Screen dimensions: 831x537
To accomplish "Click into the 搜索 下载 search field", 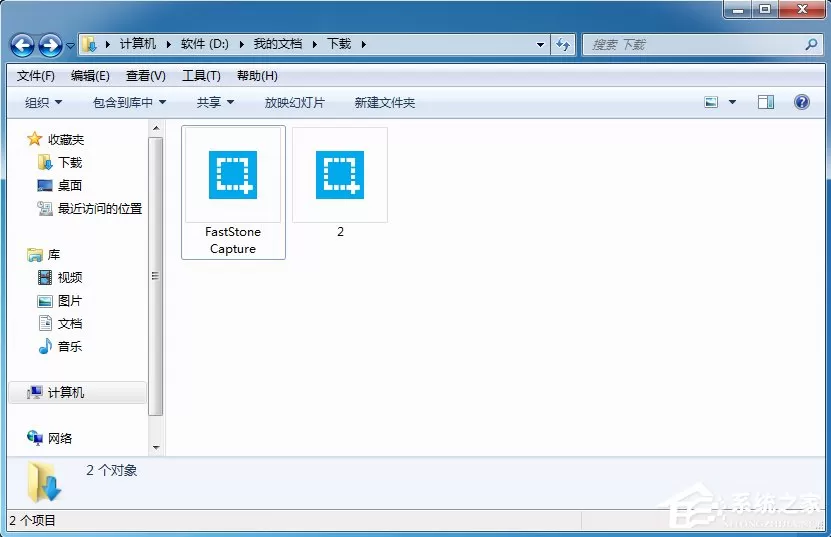I will (694, 45).
